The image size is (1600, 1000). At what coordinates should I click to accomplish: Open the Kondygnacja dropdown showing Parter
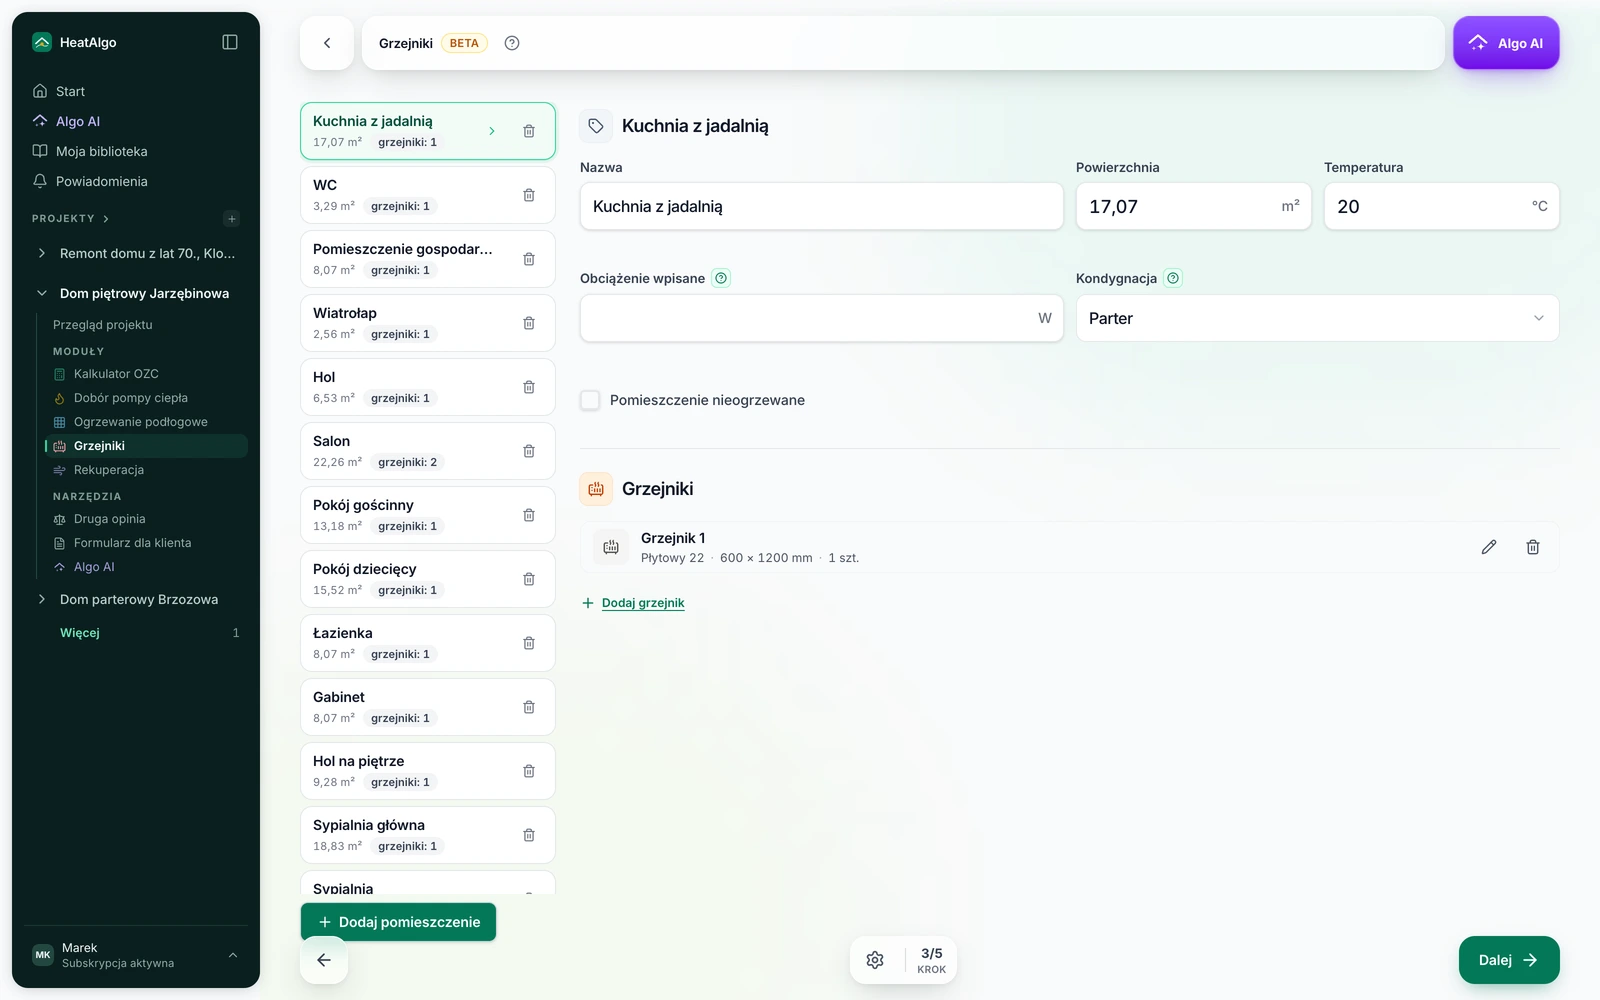pyautogui.click(x=1317, y=318)
